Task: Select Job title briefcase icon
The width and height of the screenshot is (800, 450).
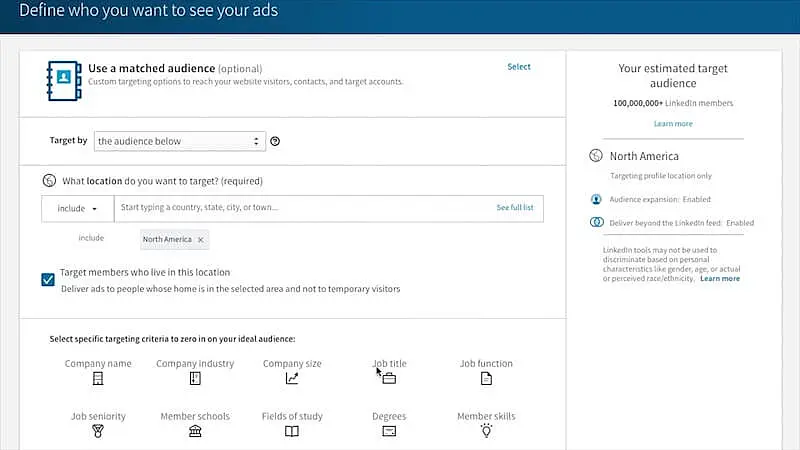Action: click(389, 379)
